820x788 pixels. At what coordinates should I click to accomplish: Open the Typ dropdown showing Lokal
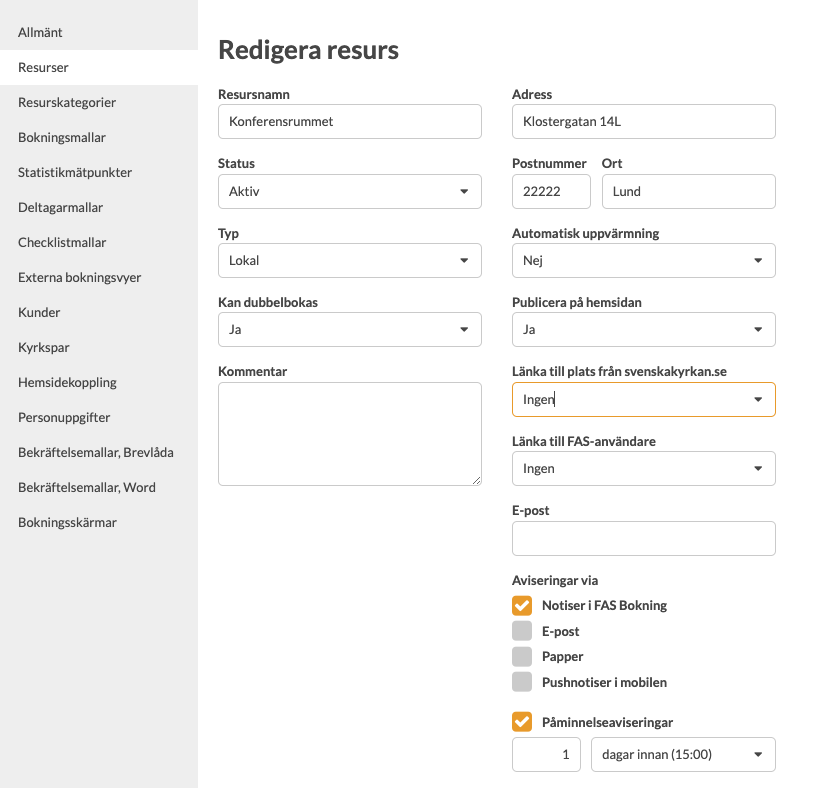point(350,260)
